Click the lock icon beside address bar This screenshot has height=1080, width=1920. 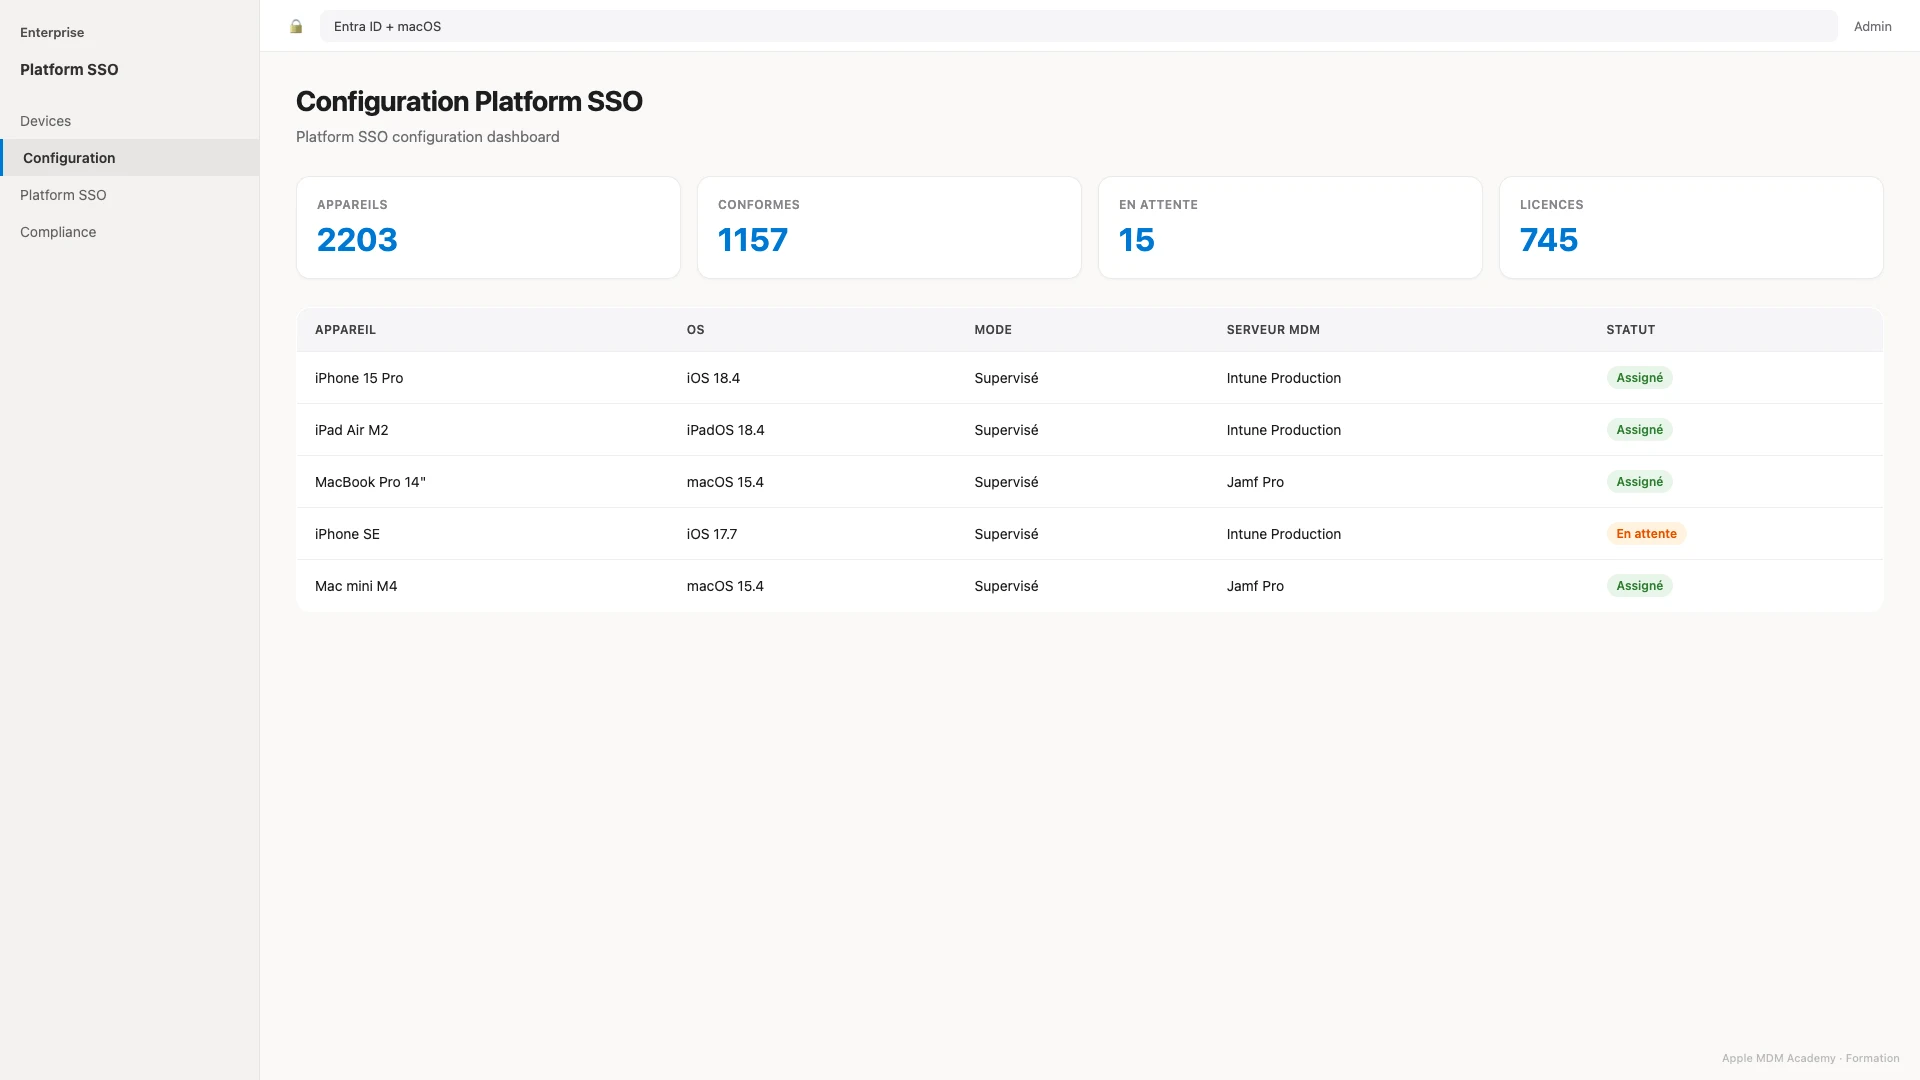[296, 27]
